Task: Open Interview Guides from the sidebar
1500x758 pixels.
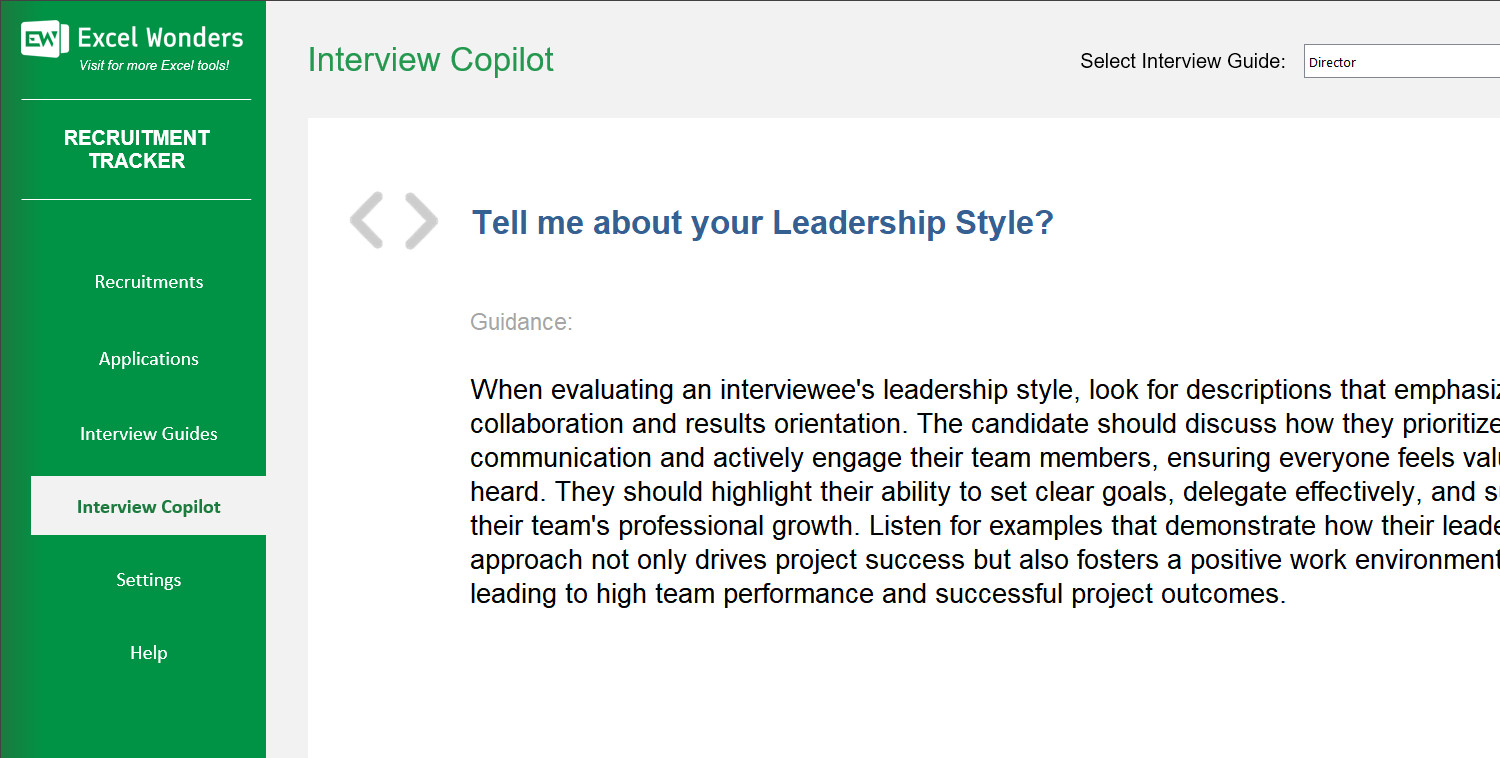Action: click(x=149, y=434)
